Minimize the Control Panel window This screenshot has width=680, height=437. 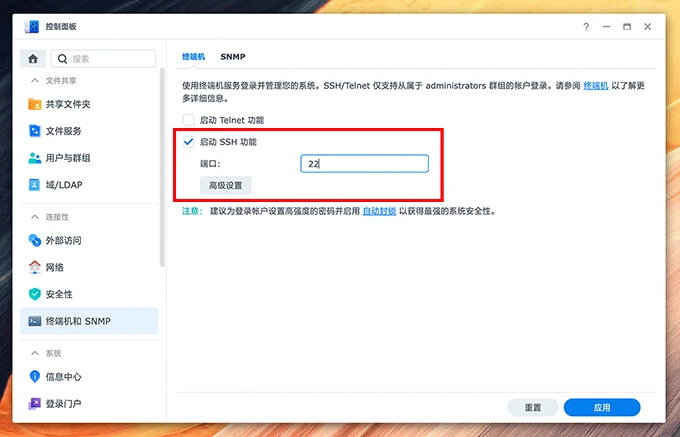coord(606,27)
